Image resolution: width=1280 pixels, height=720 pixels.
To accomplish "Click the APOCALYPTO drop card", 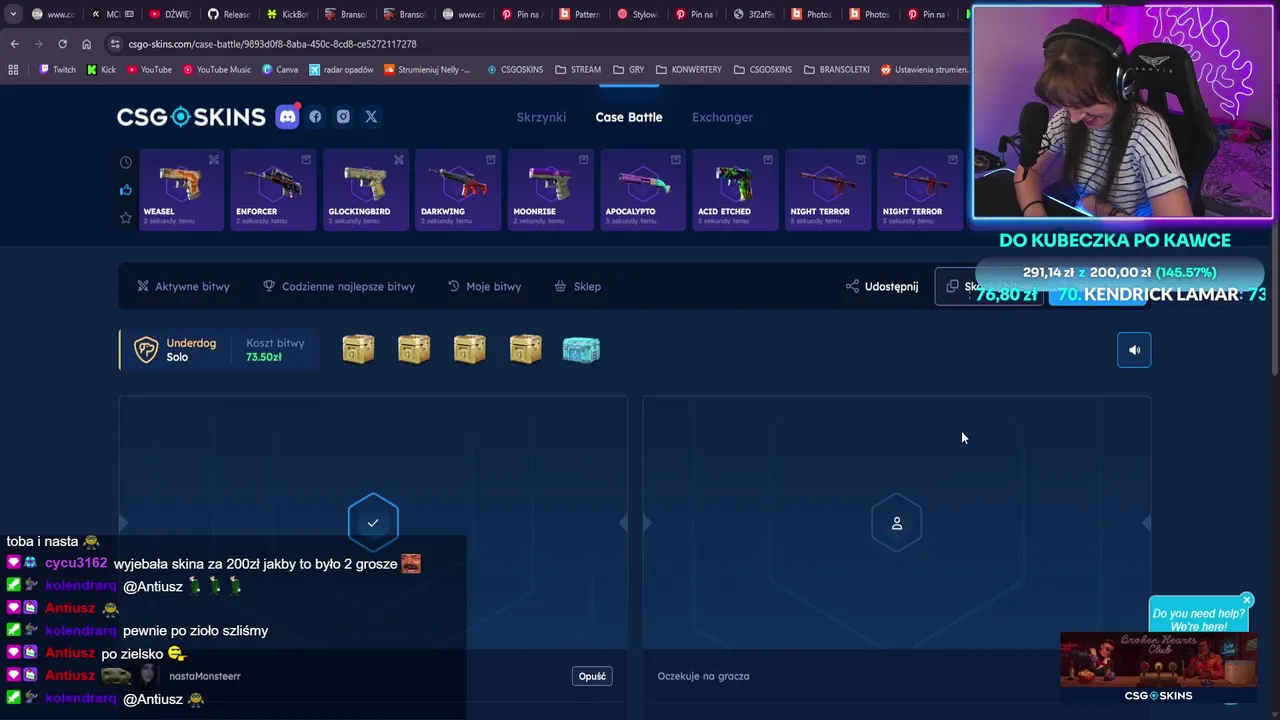I will (x=643, y=189).
